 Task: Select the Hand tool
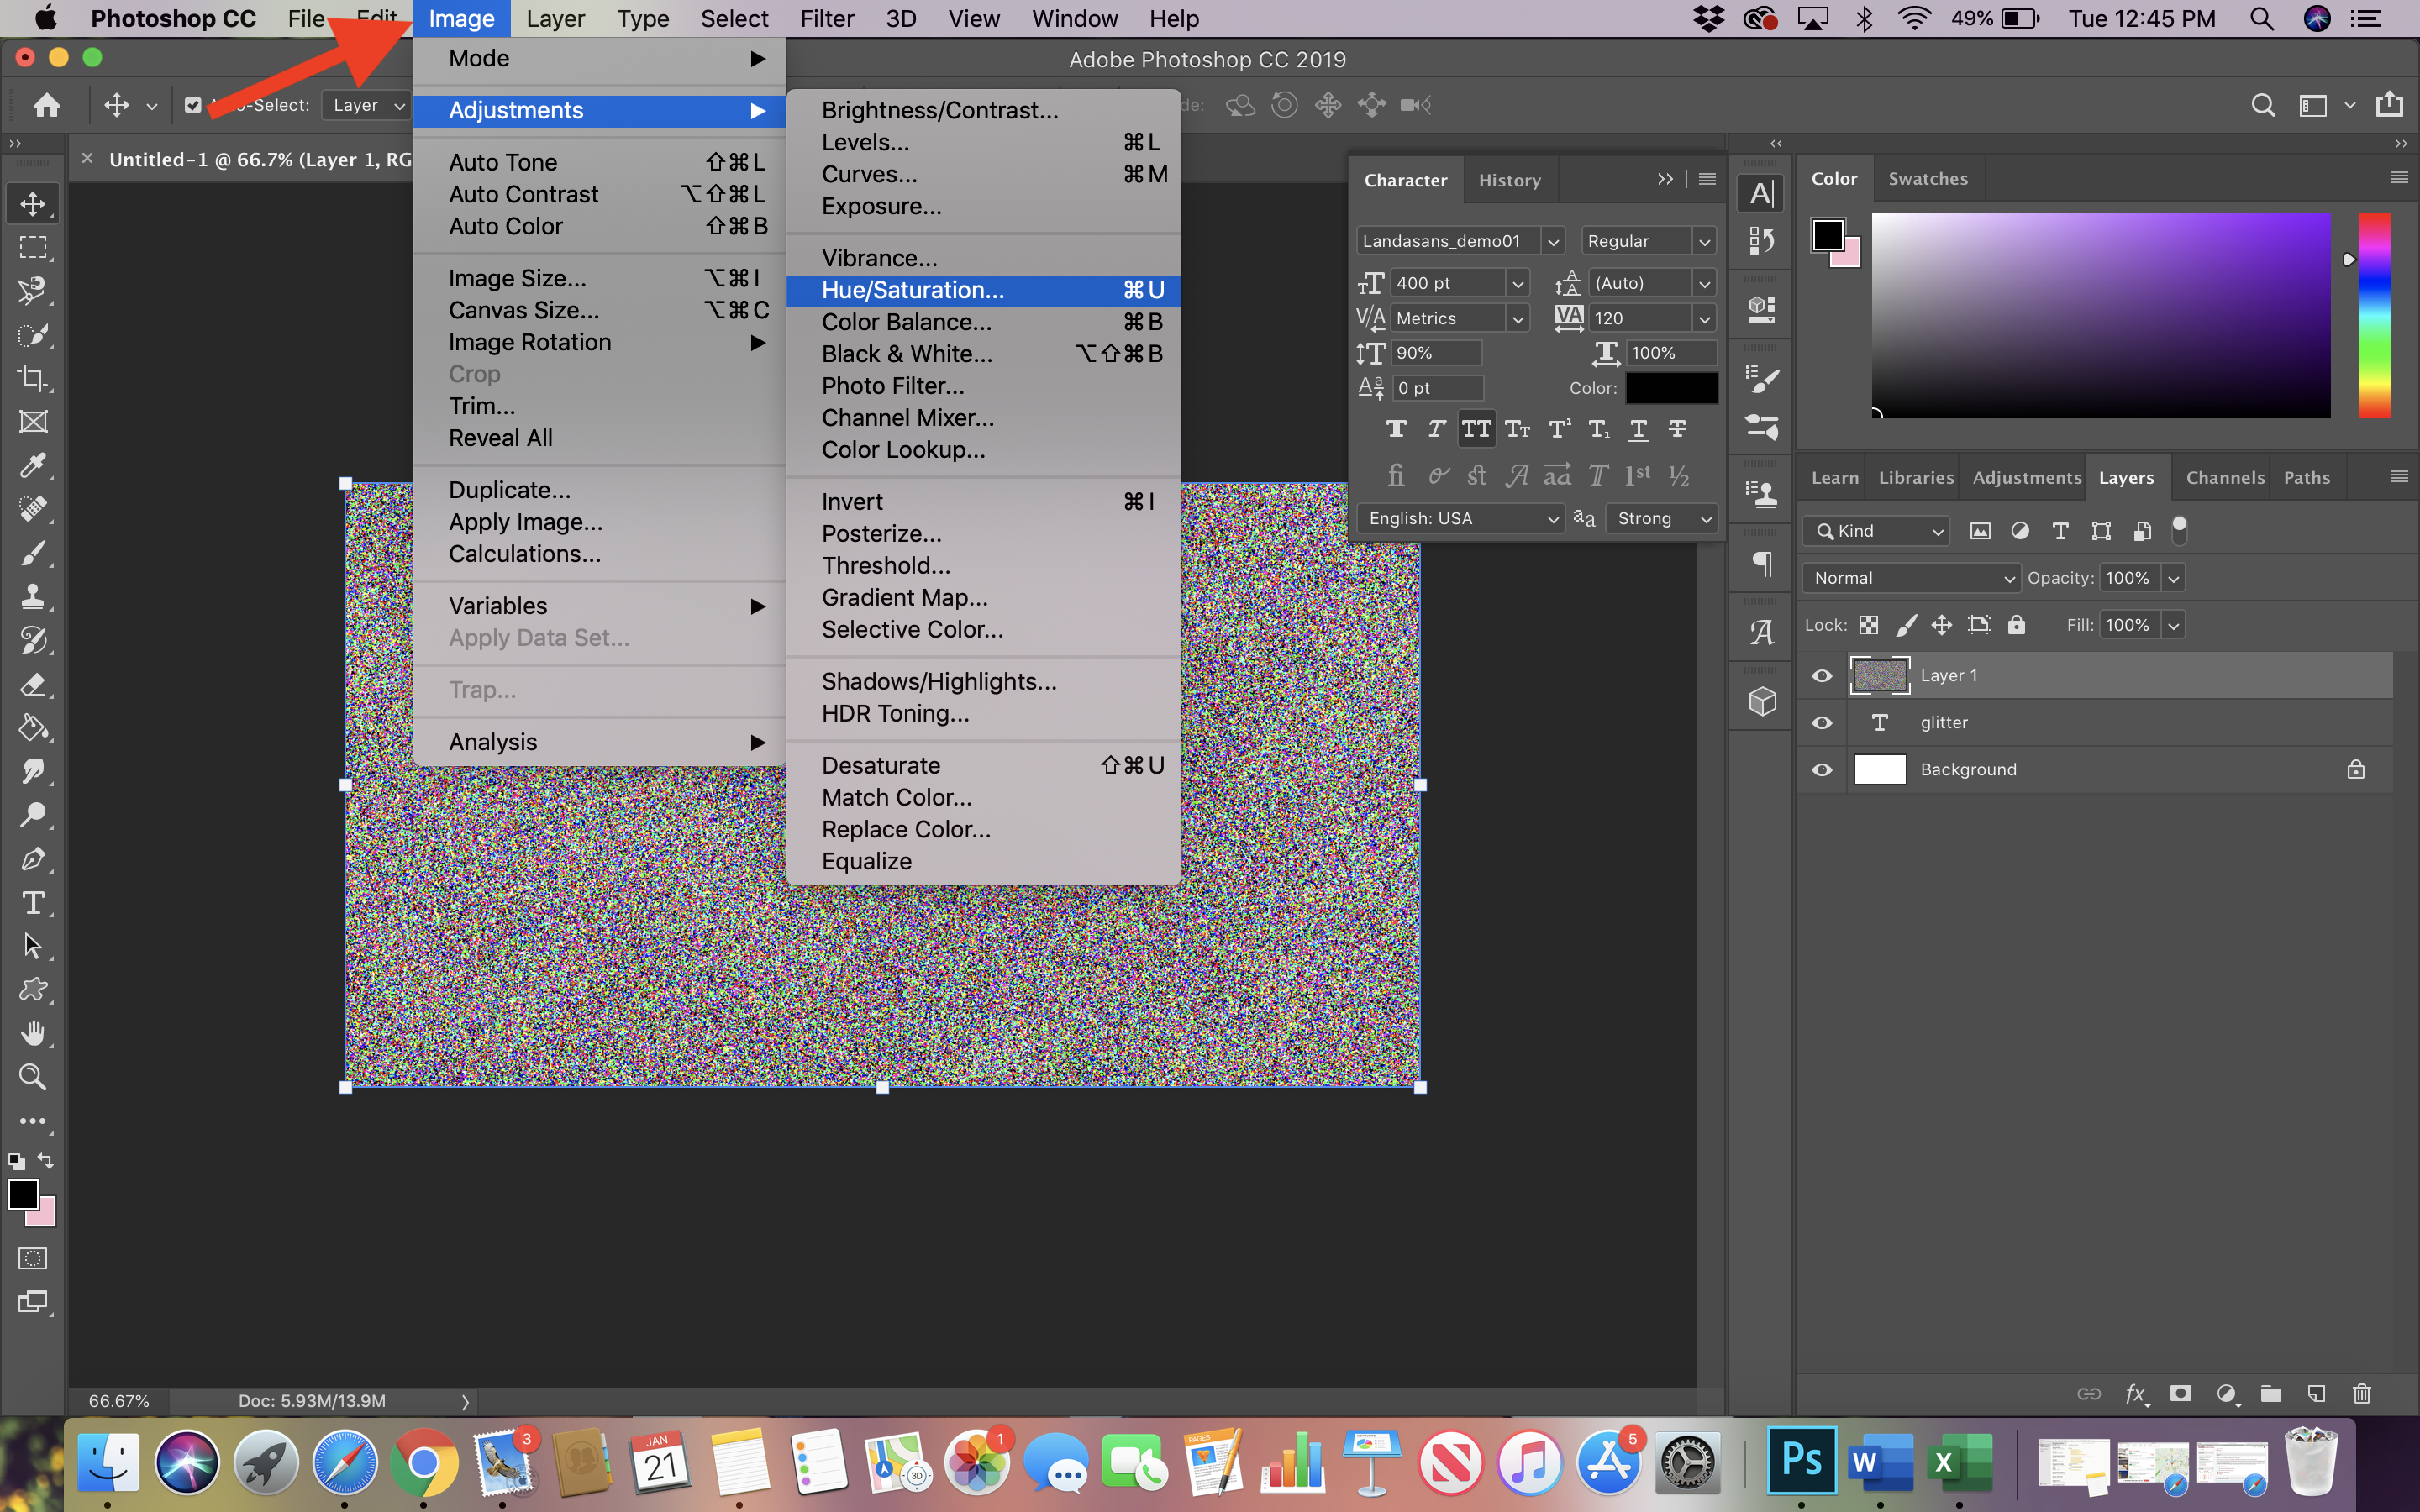33,1033
